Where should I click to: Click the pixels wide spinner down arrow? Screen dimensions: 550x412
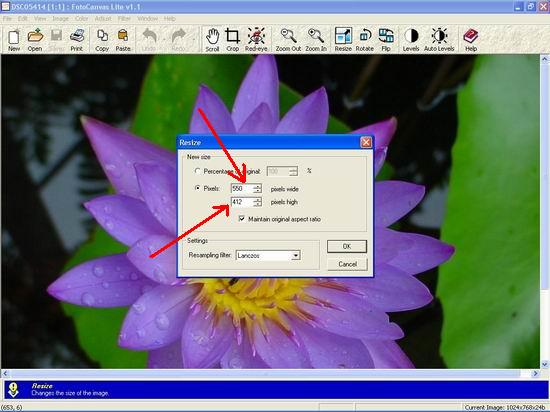click(258, 191)
